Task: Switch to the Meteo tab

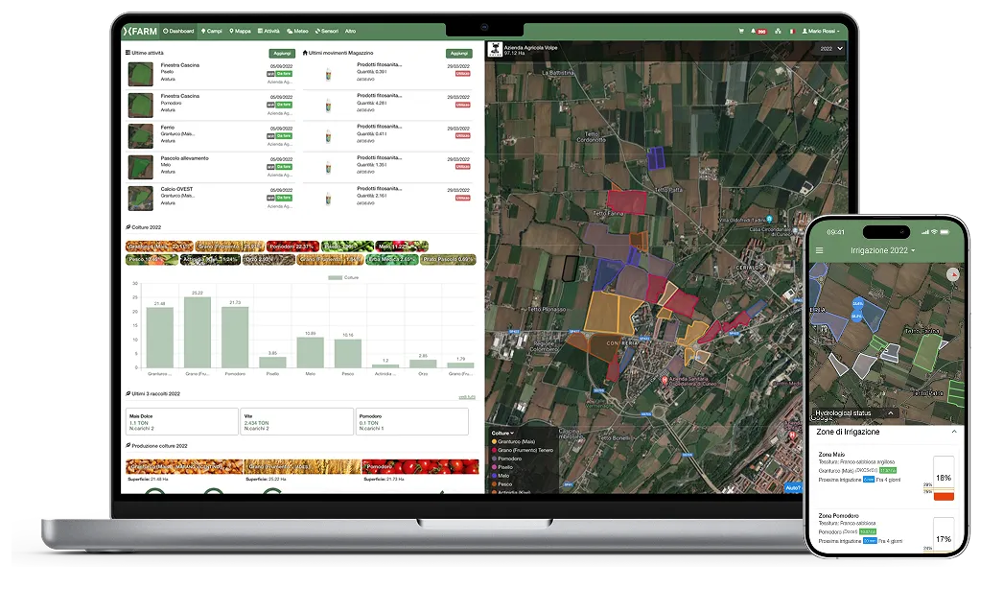Action: tap(297, 31)
